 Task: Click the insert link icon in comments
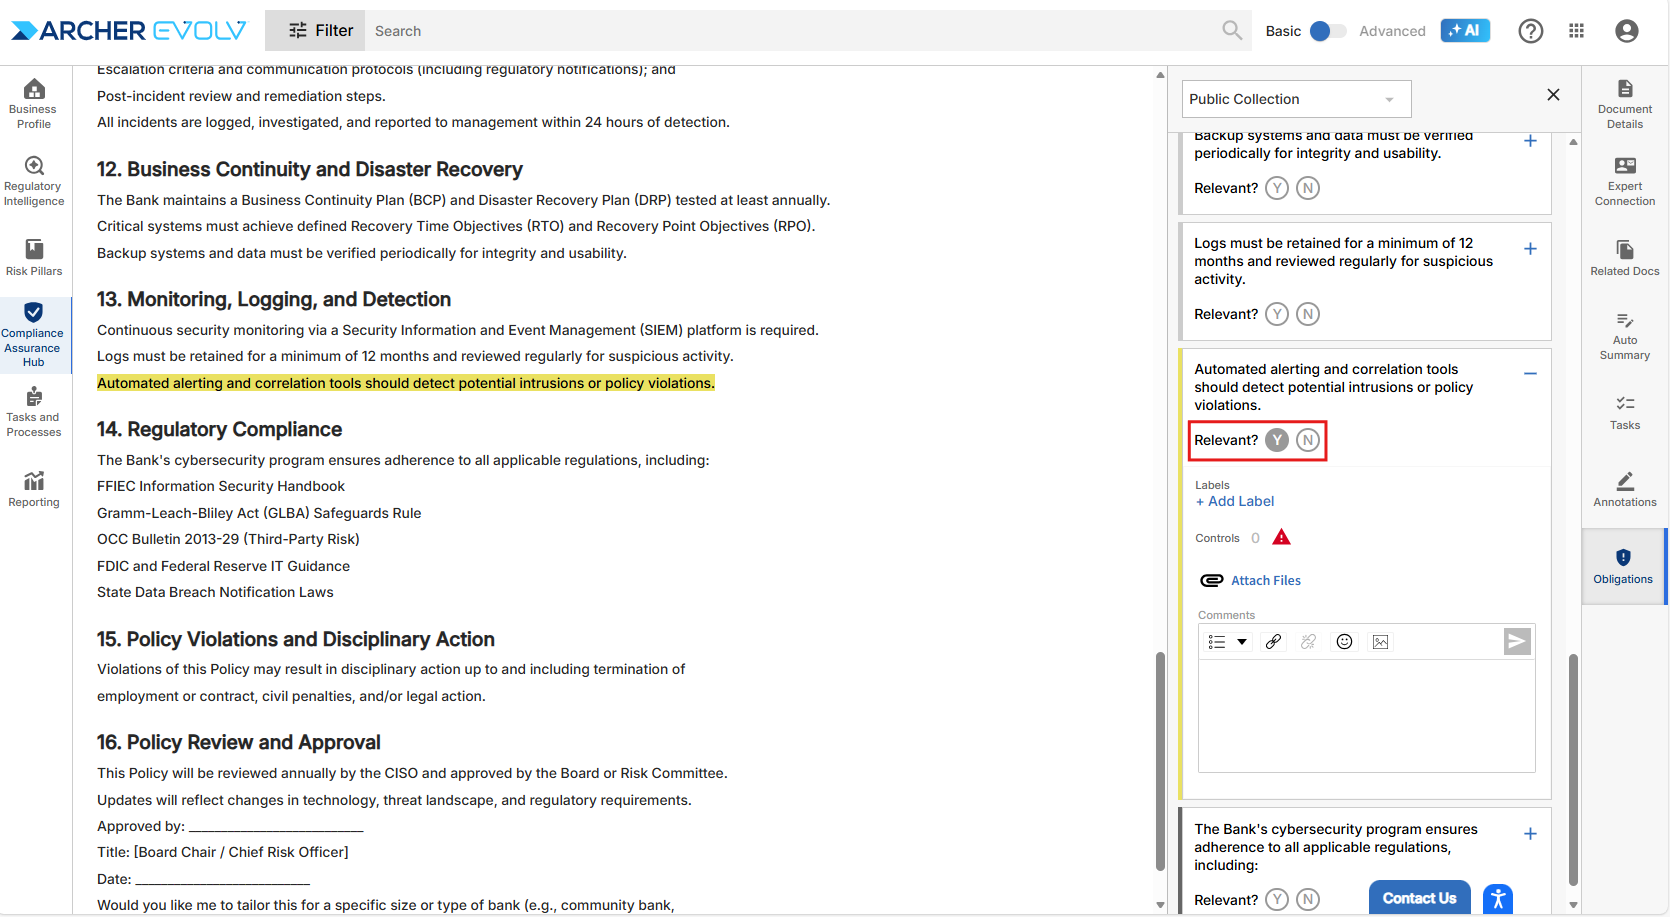(1273, 642)
